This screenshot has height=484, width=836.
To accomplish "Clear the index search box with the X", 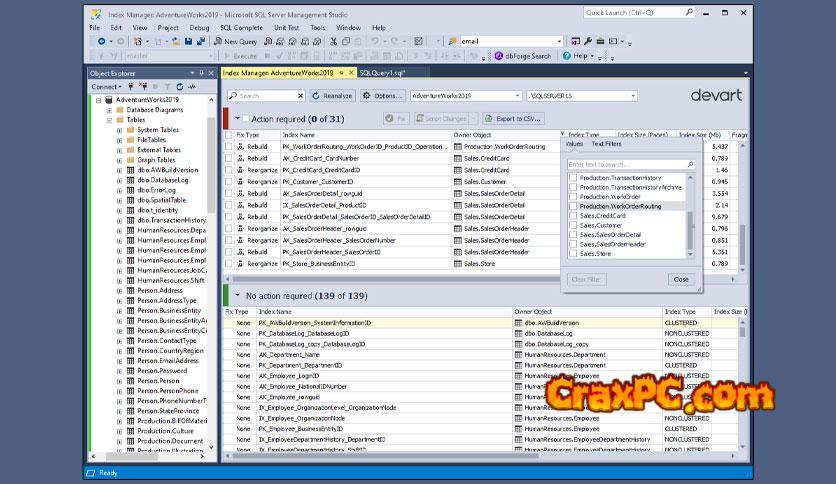I will [x=299, y=95].
